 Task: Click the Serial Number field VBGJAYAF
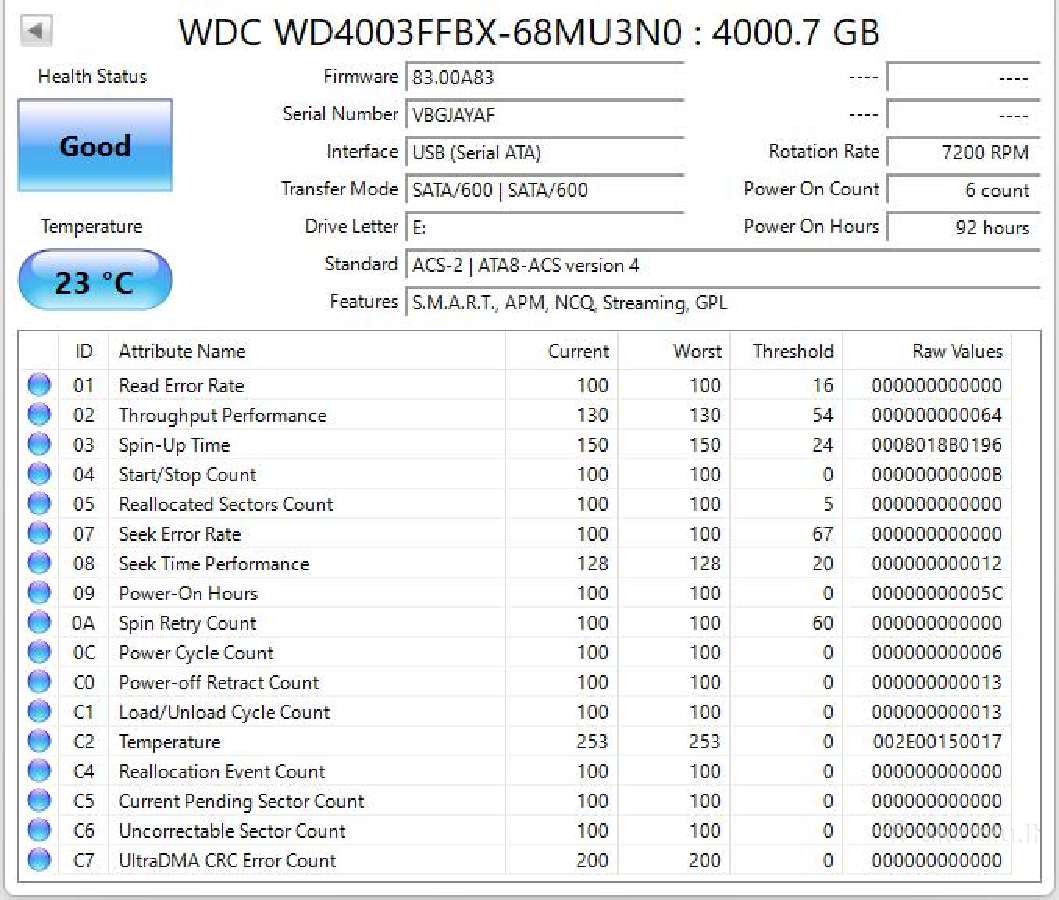544,115
